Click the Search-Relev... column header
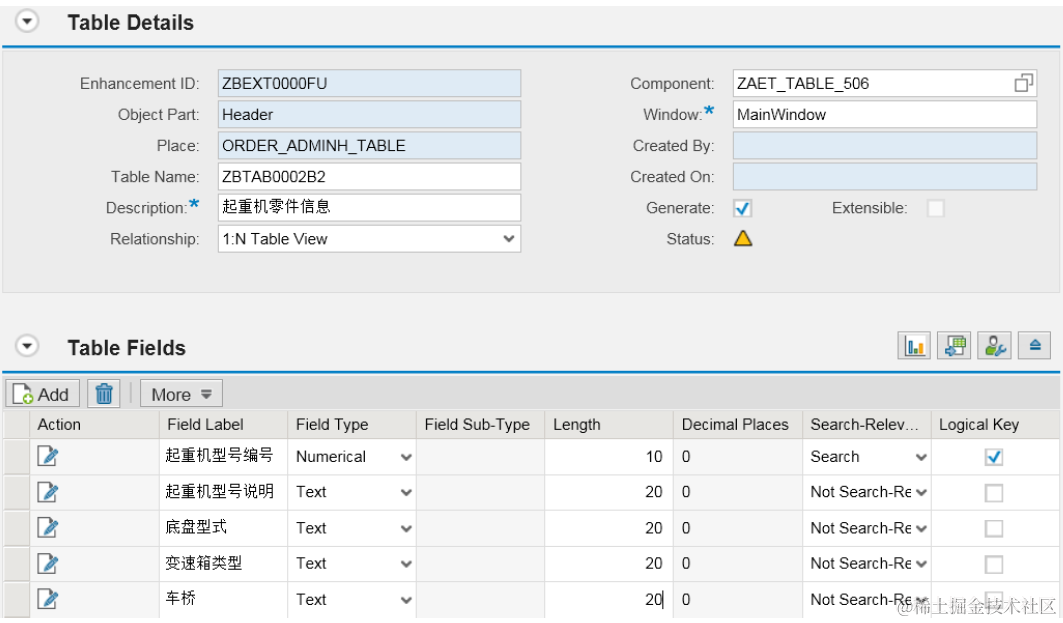 [867, 424]
